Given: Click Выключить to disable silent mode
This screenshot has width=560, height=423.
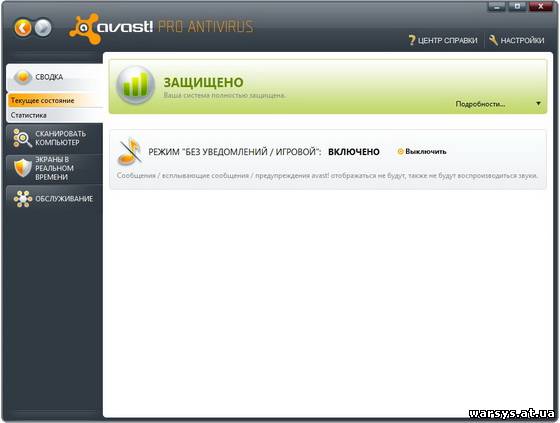Looking at the screenshot, I should 426,151.
